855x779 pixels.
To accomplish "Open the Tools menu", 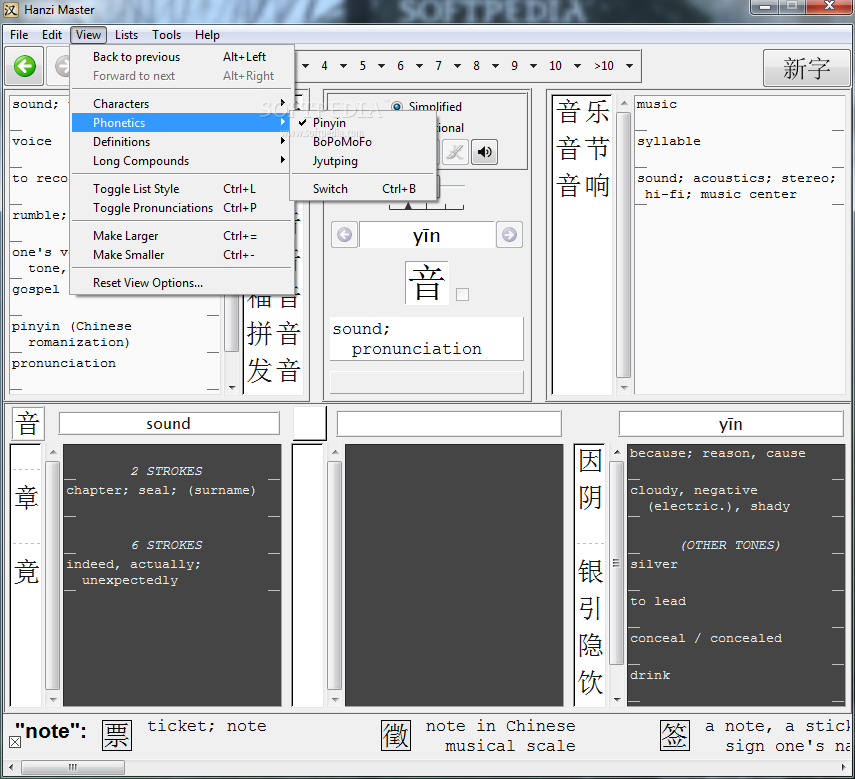I will (166, 35).
